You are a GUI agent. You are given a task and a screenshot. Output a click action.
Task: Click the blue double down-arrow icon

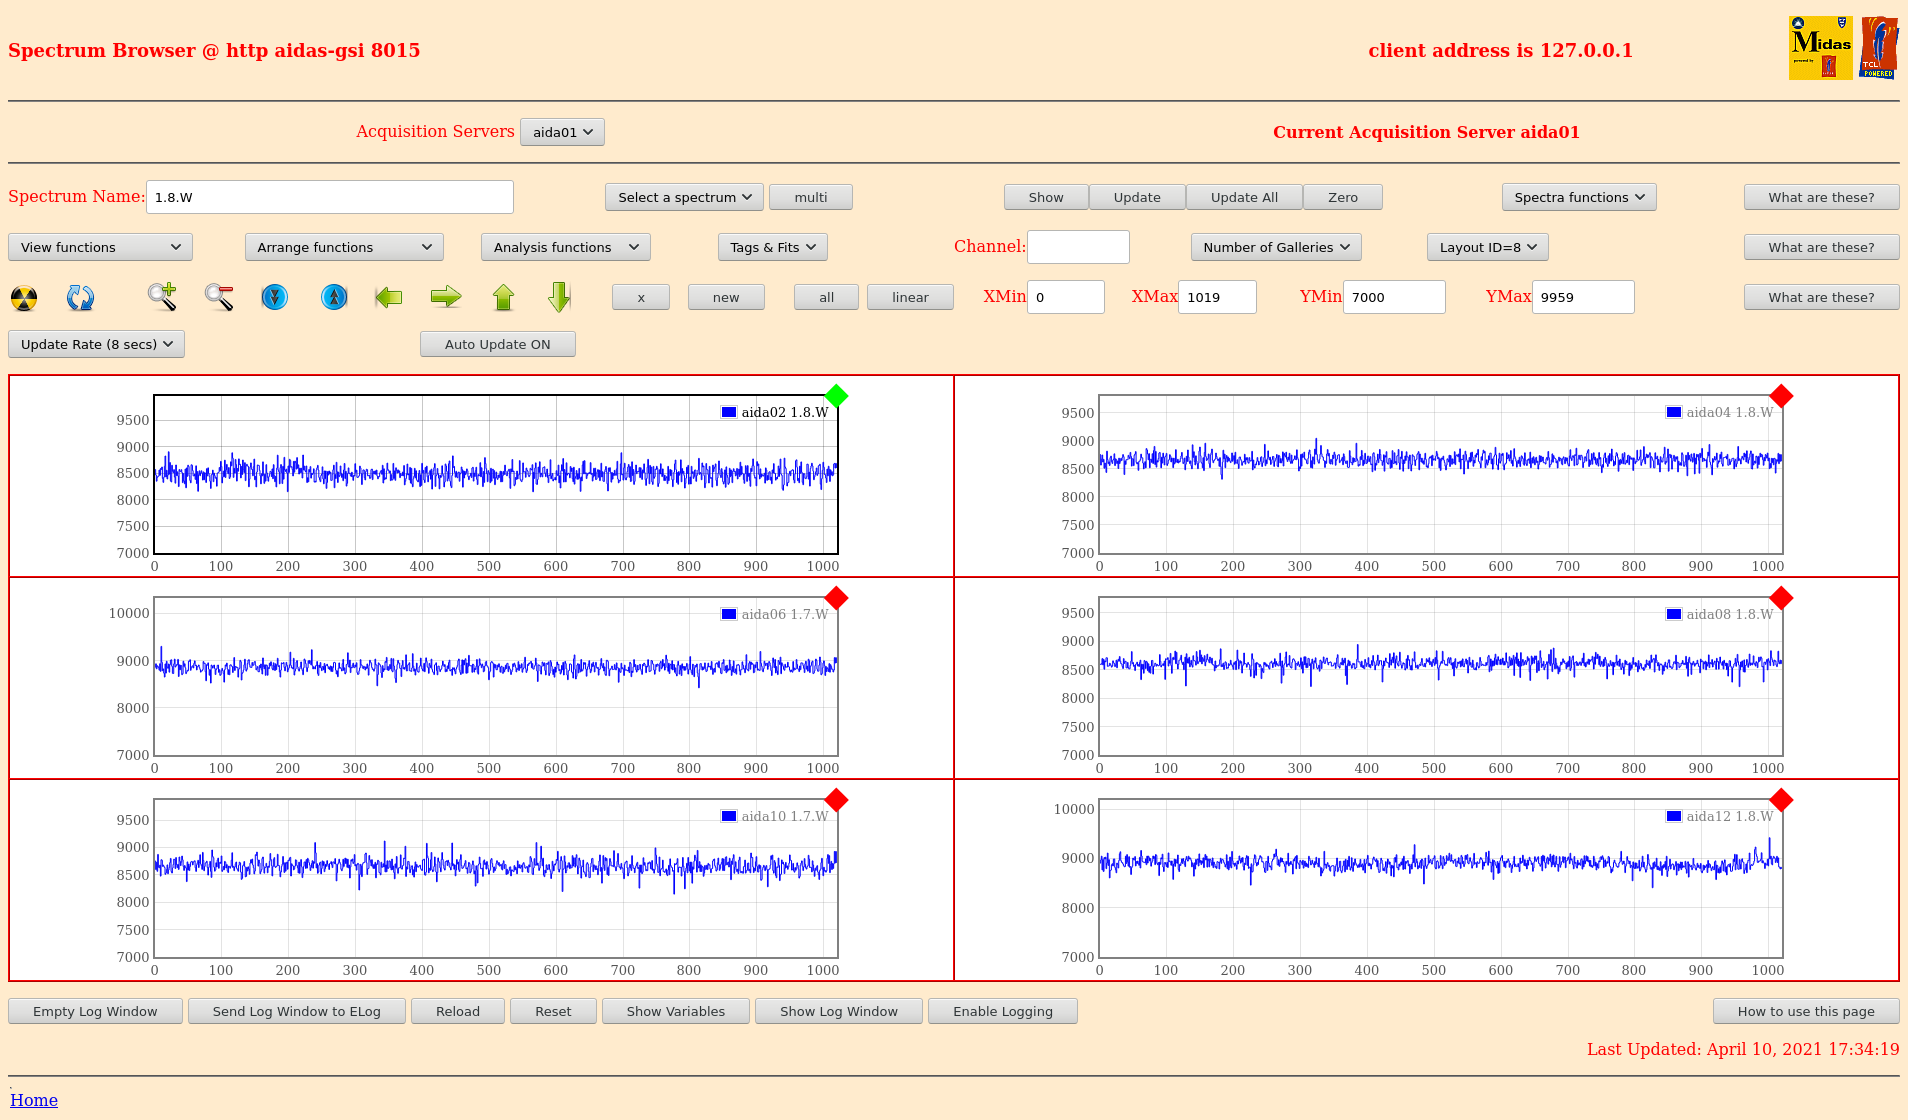(x=274, y=297)
